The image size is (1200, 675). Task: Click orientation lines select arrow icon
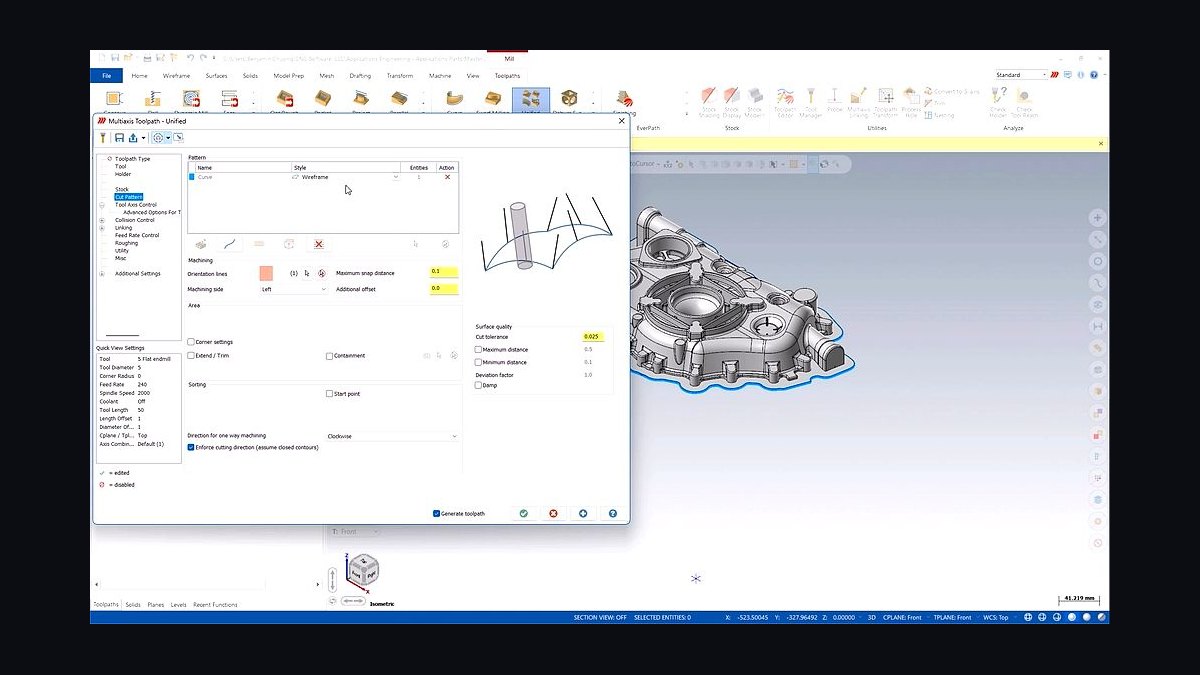point(307,273)
